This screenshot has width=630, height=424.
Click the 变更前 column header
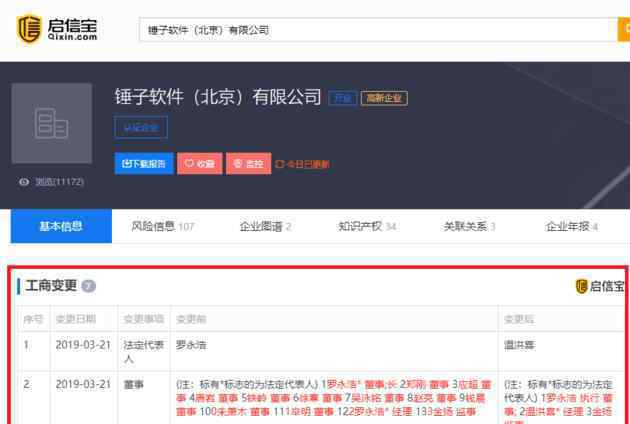191,319
